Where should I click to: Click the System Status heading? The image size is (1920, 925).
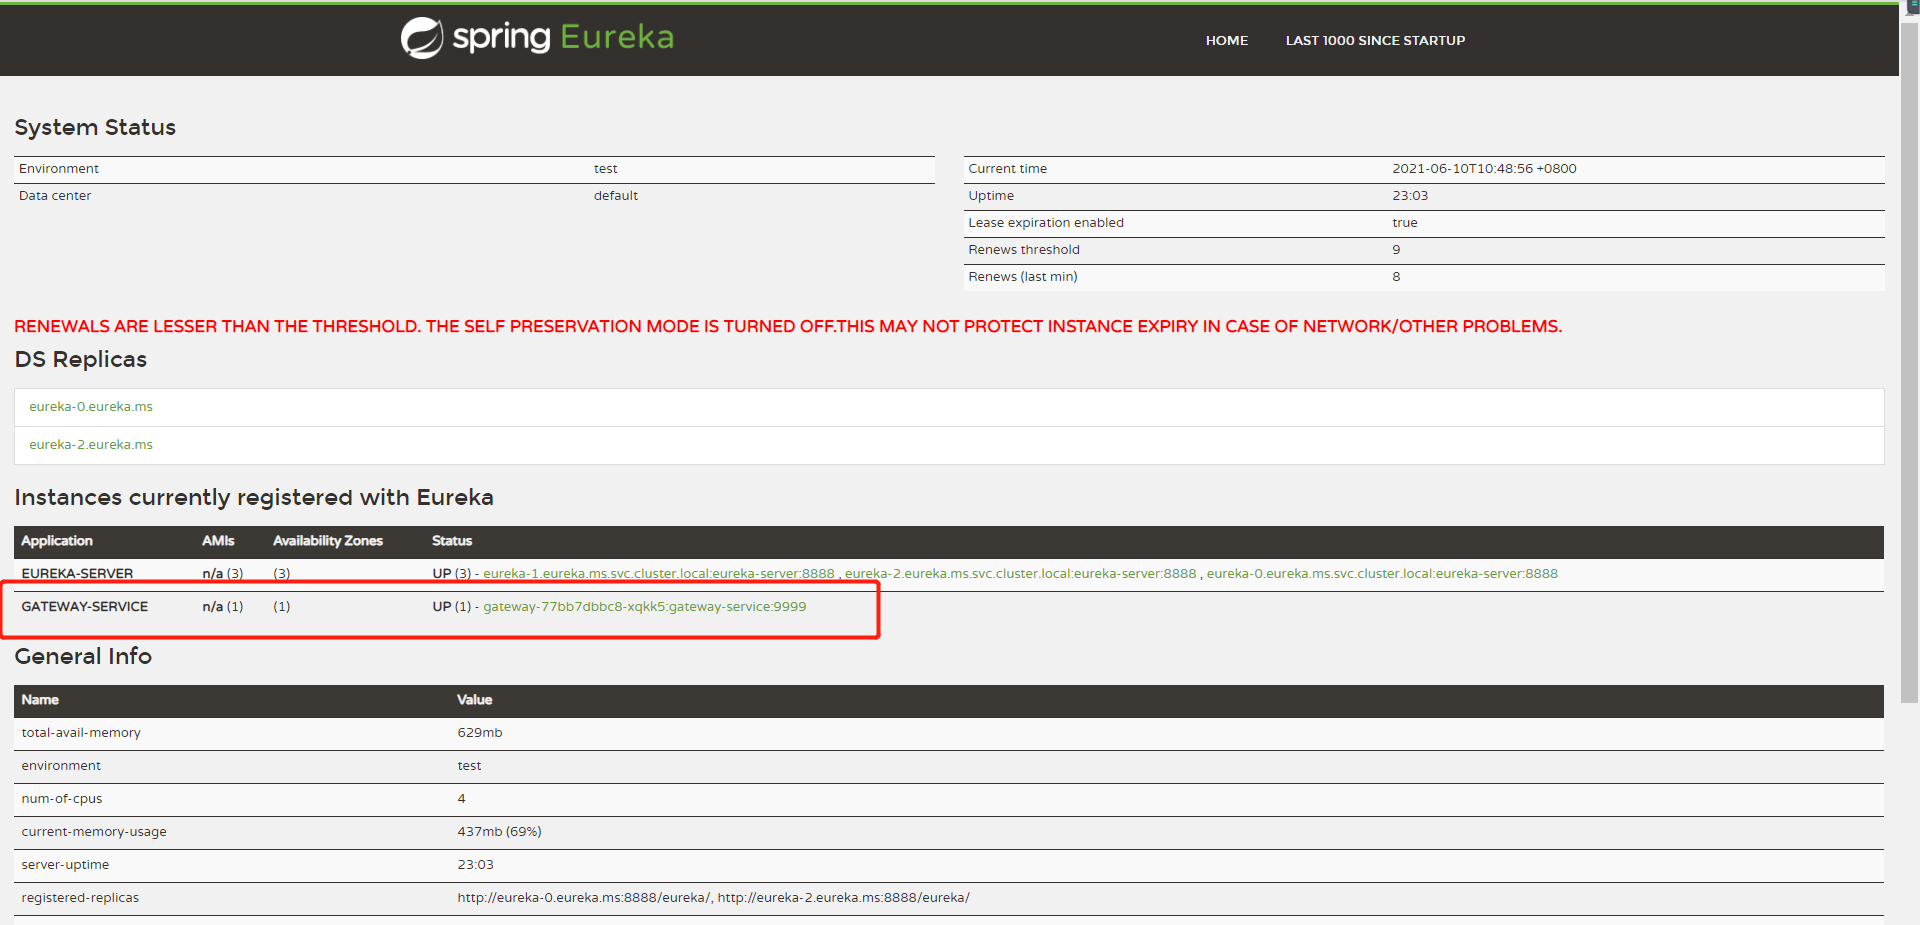click(95, 128)
